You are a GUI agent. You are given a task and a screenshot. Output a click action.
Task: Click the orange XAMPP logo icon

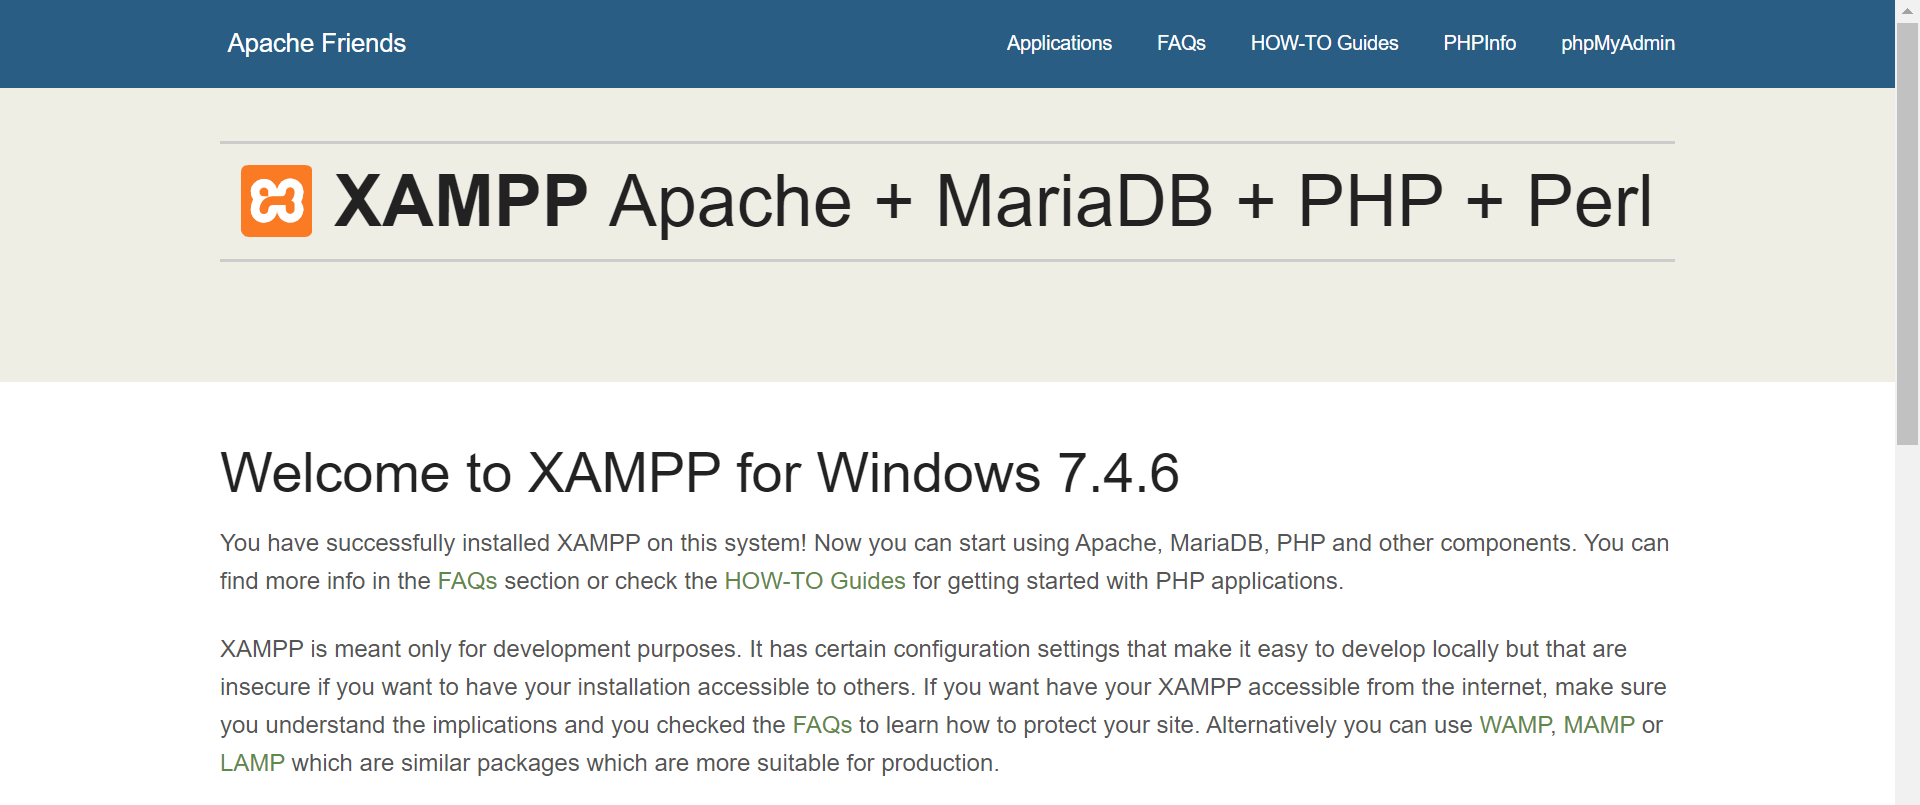[276, 201]
